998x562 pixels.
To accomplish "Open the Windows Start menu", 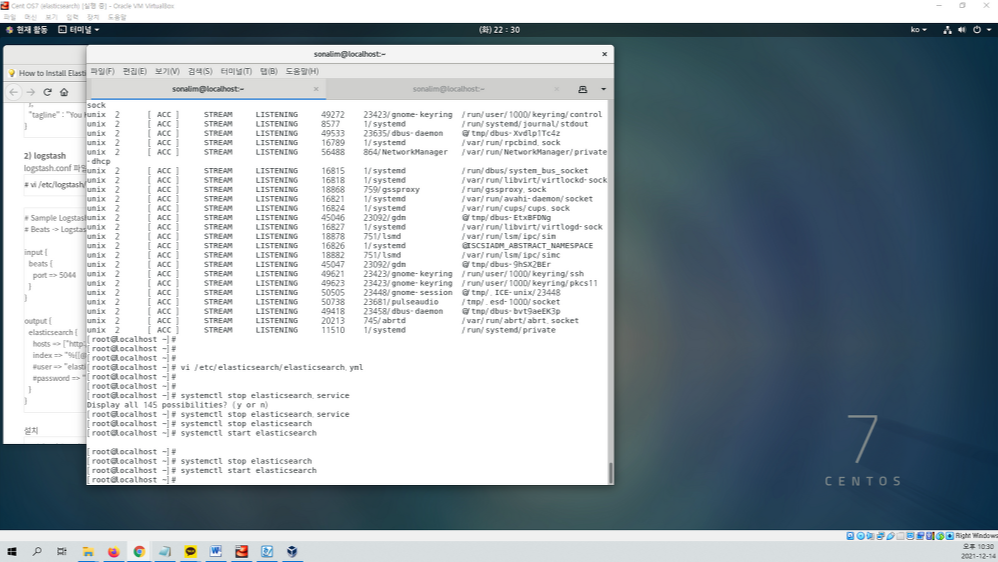I will [11, 551].
